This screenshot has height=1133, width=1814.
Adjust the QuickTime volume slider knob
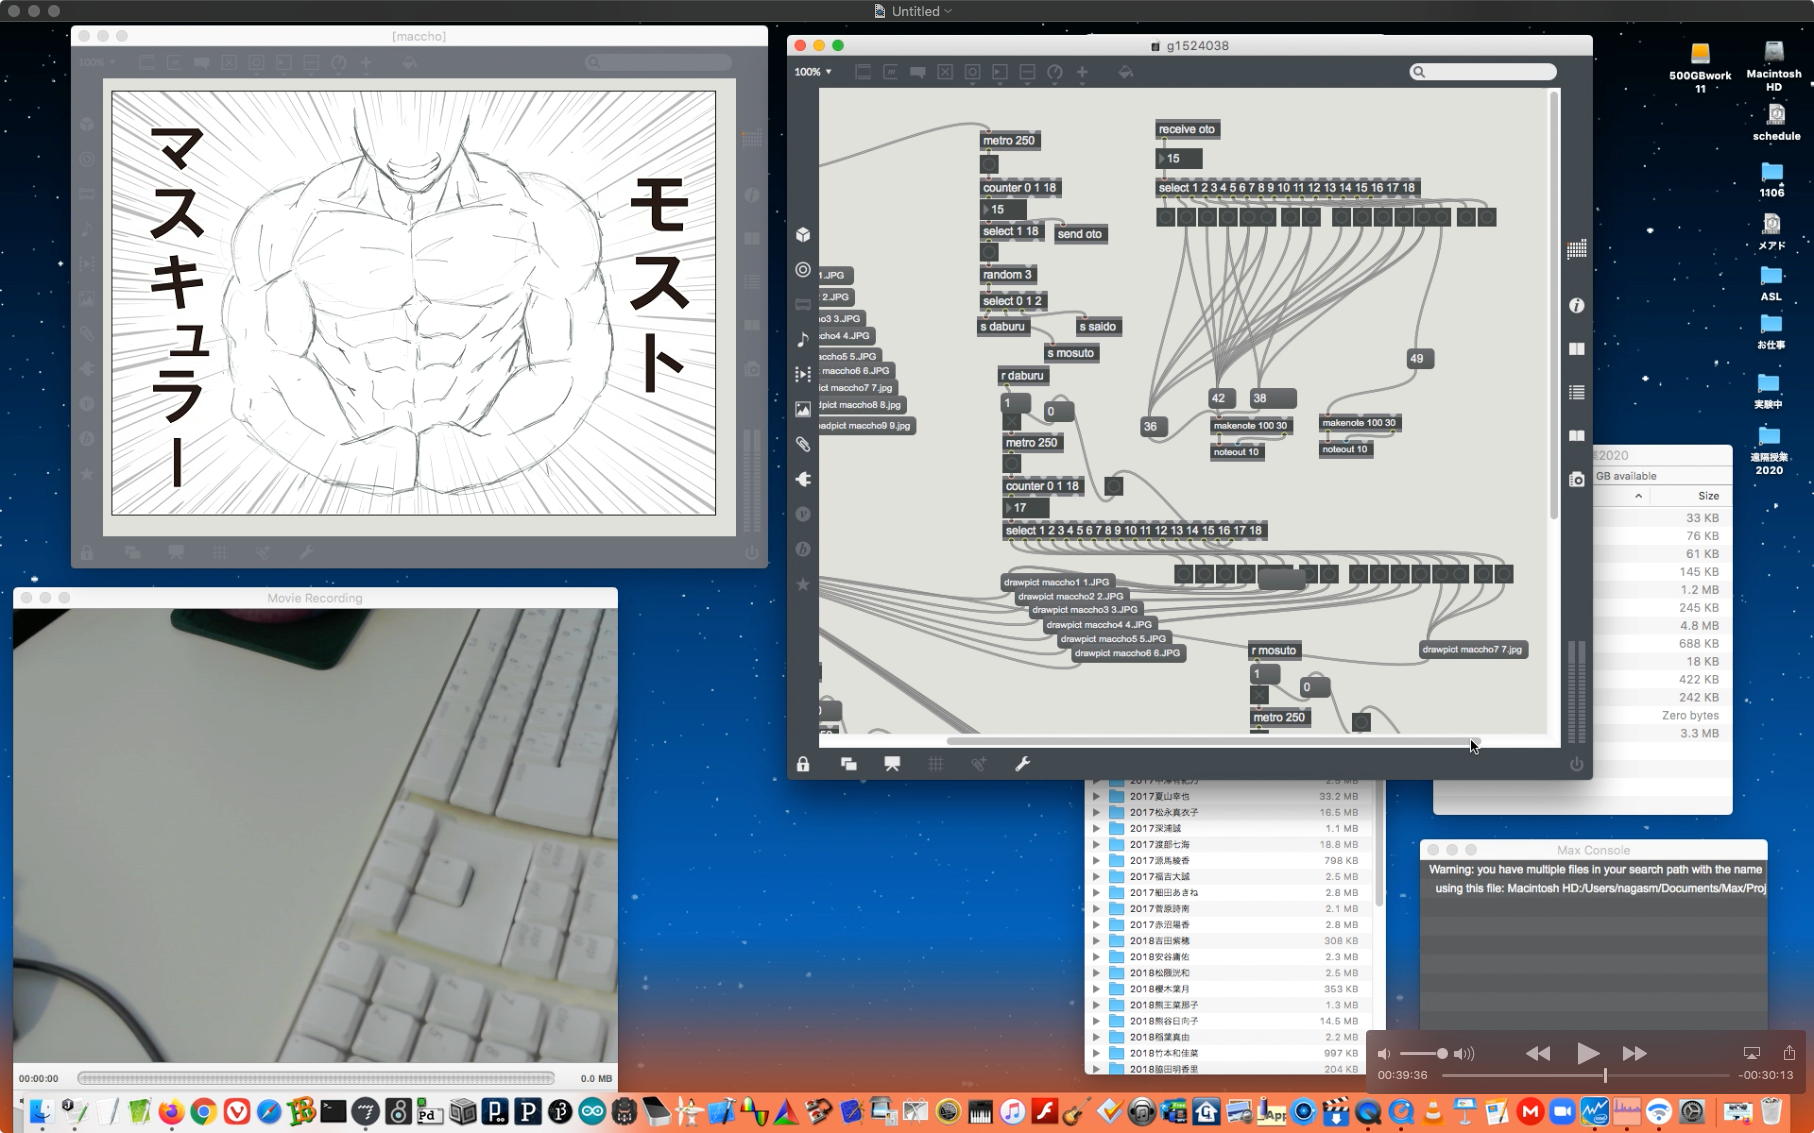tap(1442, 1053)
